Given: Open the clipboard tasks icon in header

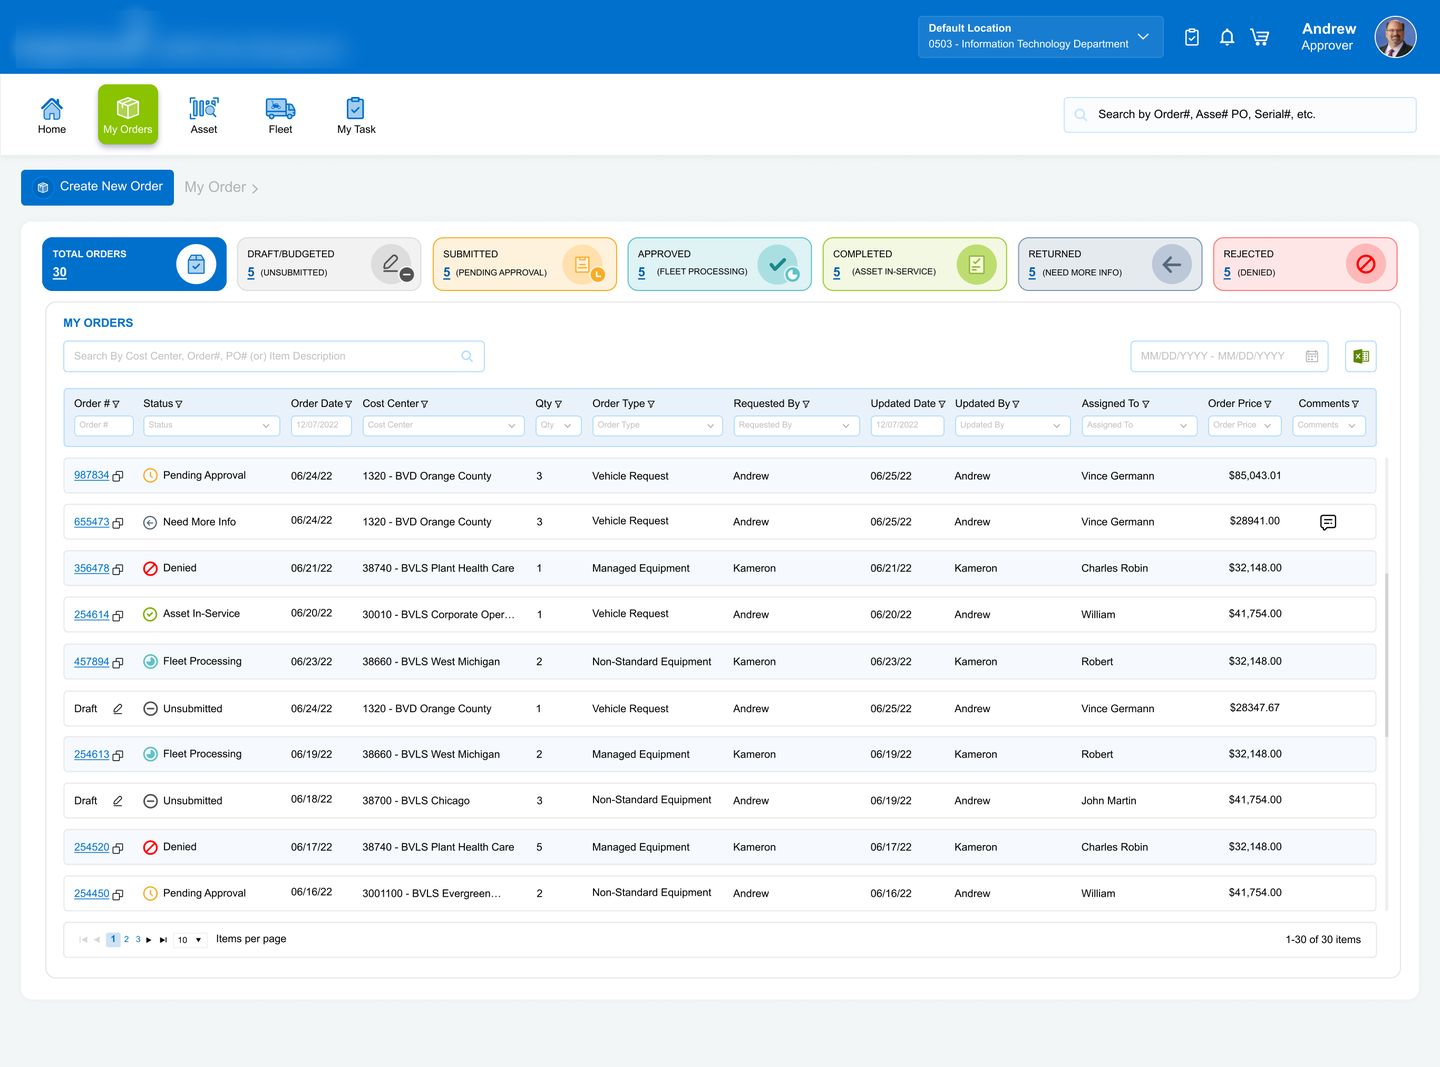Looking at the screenshot, I should [1192, 37].
